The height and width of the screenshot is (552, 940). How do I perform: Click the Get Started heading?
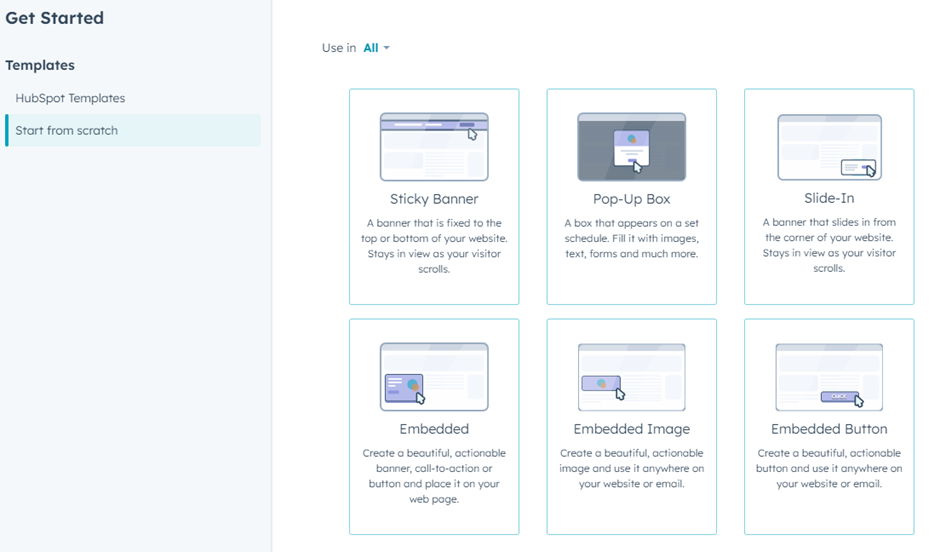pyautogui.click(x=55, y=18)
